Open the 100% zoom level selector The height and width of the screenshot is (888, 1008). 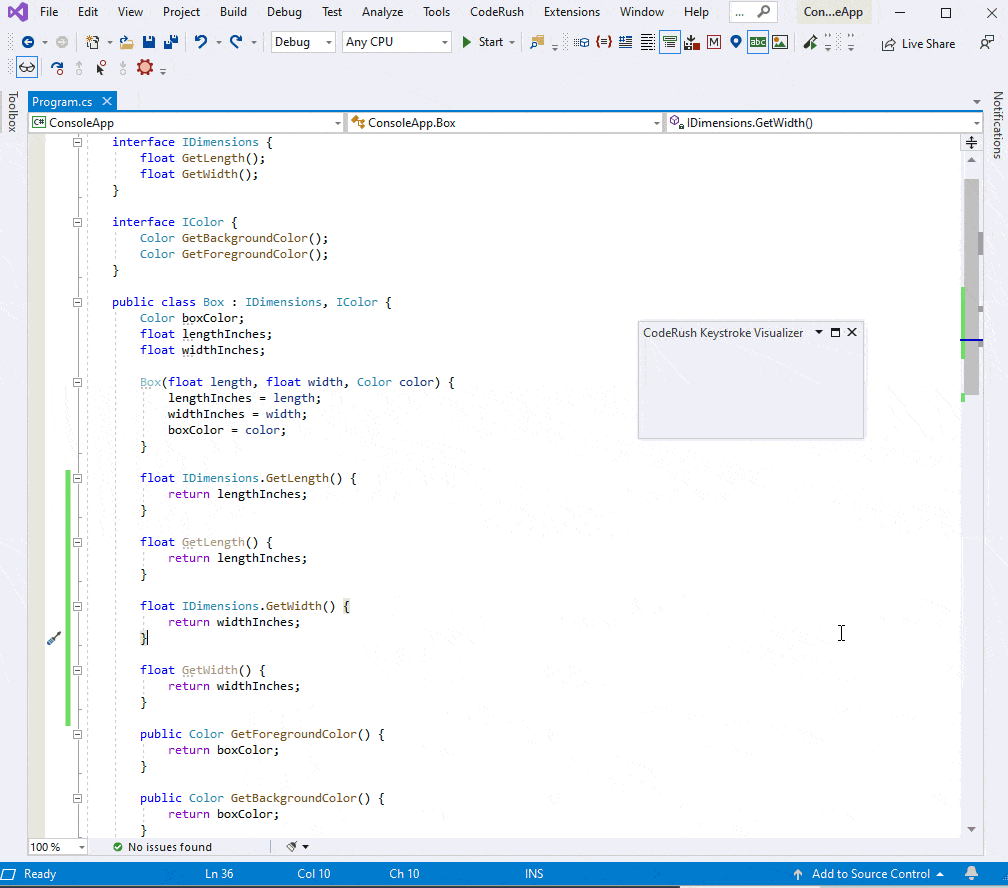pyautogui.click(x=57, y=846)
